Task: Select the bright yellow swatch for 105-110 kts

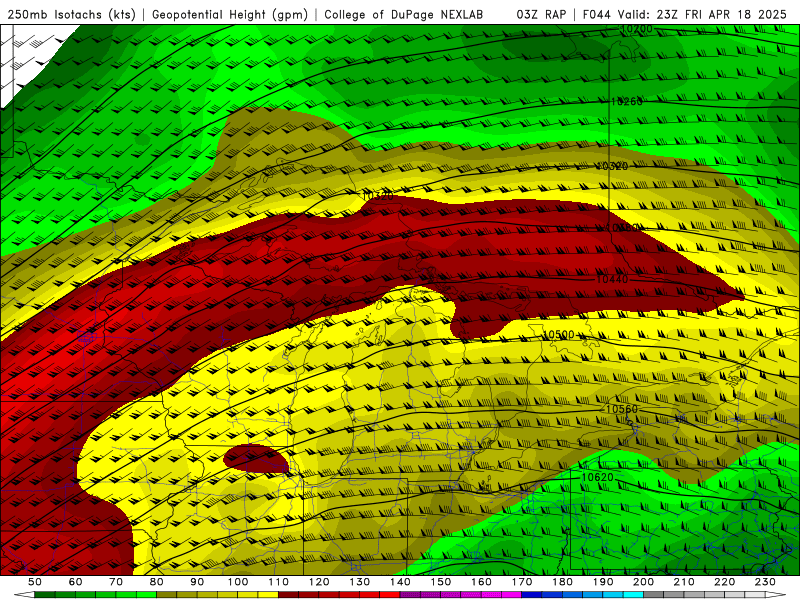Action: (268, 595)
